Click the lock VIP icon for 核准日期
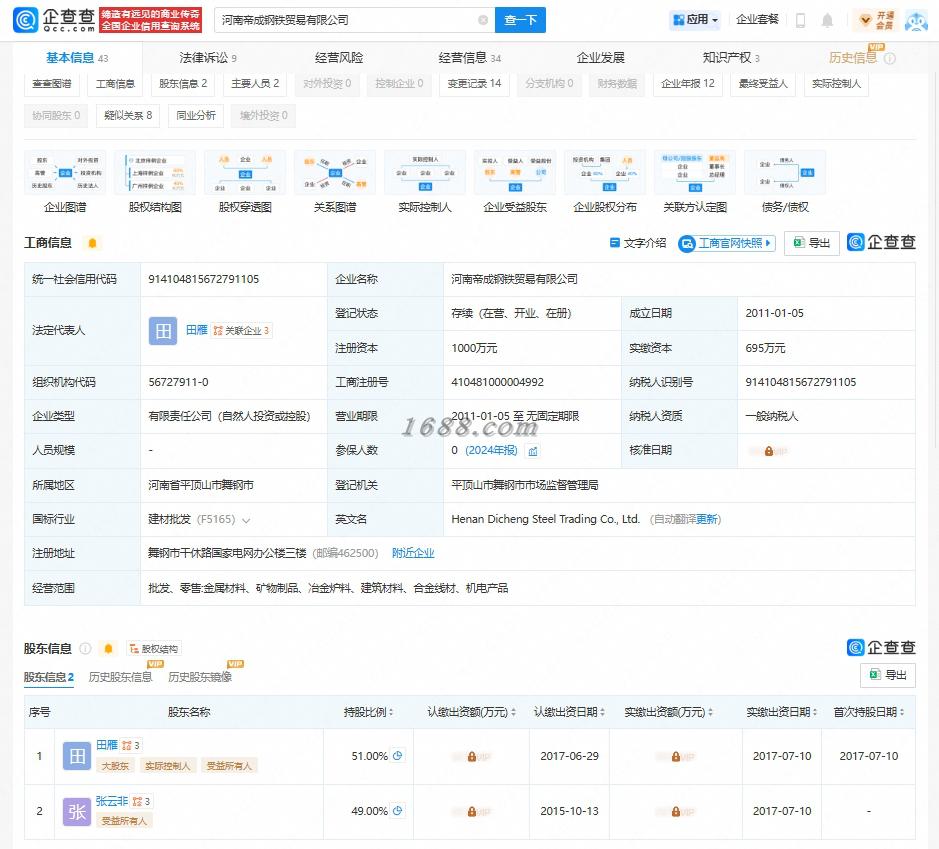This screenshot has height=849, width=939. pos(768,451)
